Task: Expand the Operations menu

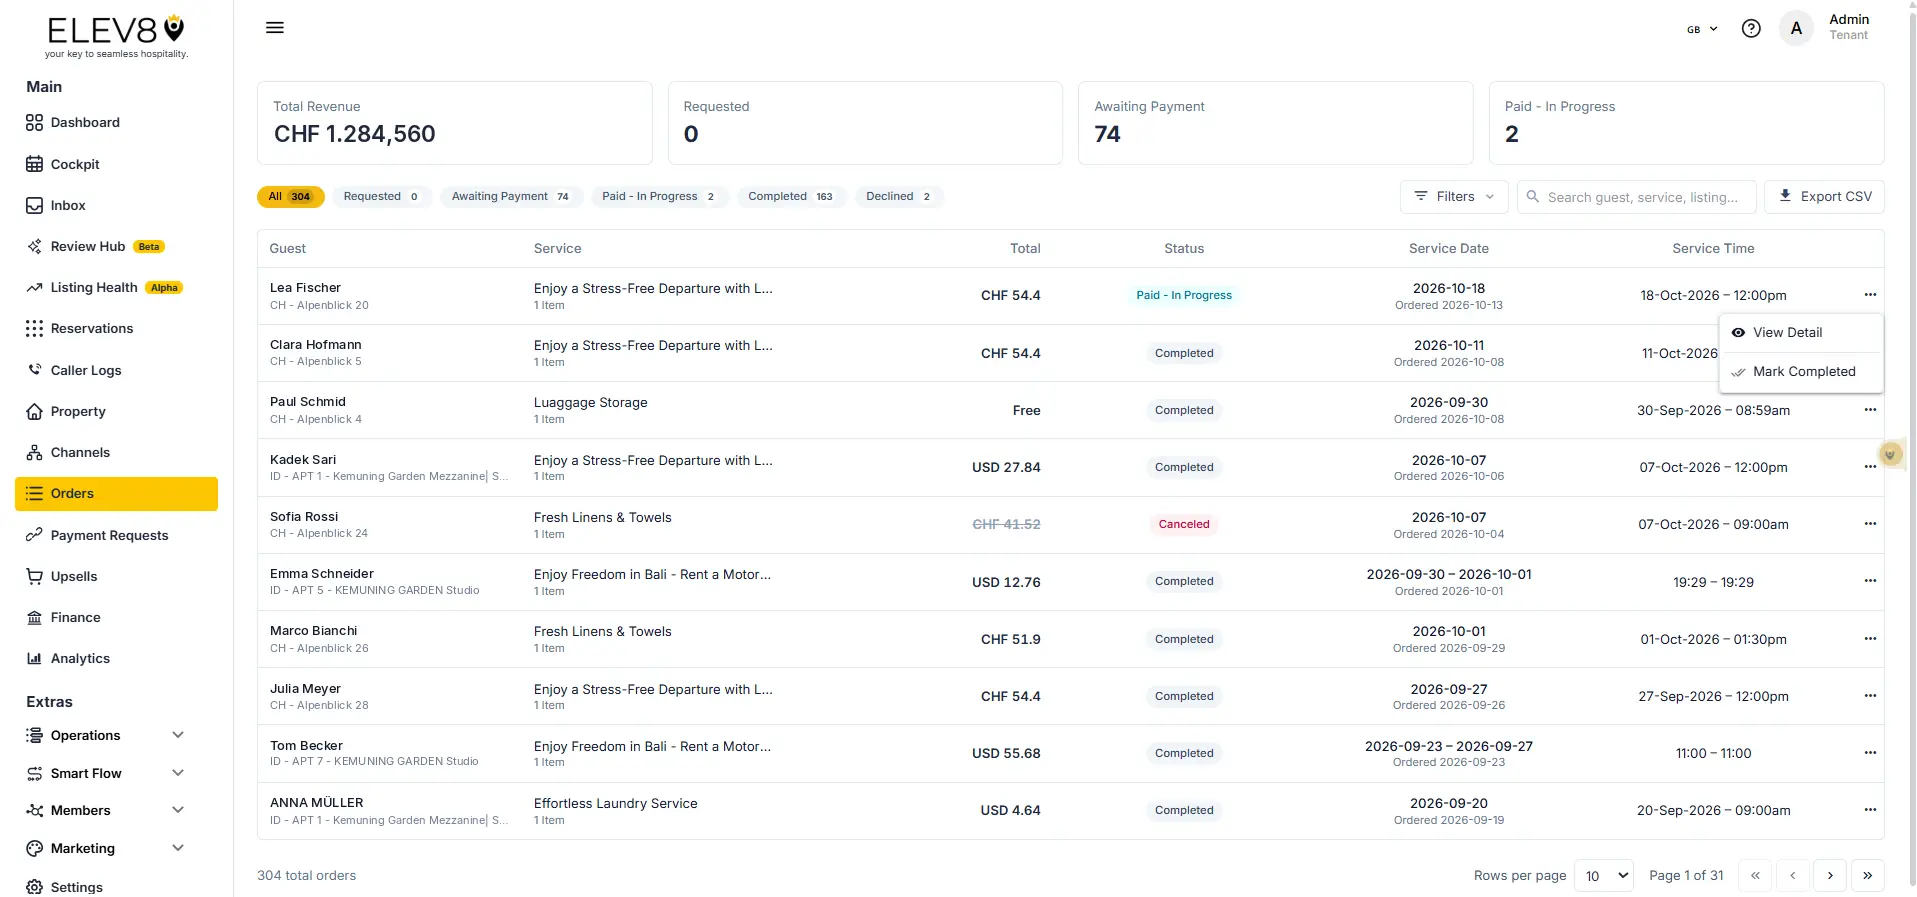Action: [x=106, y=735]
